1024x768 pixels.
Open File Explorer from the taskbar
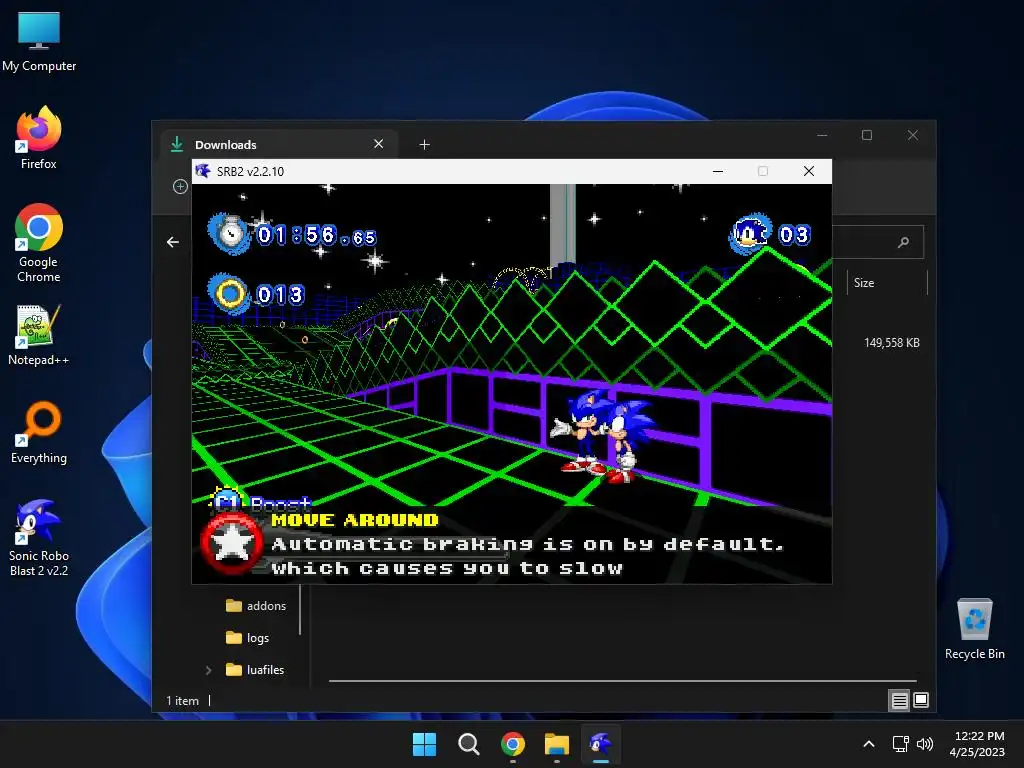pyautogui.click(x=556, y=744)
